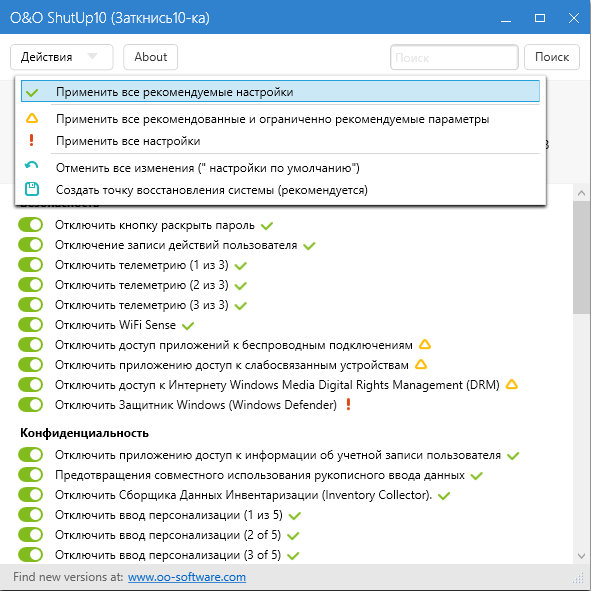Click the undo arrow icon in menu
This screenshot has width=591, height=591.
click(31, 165)
